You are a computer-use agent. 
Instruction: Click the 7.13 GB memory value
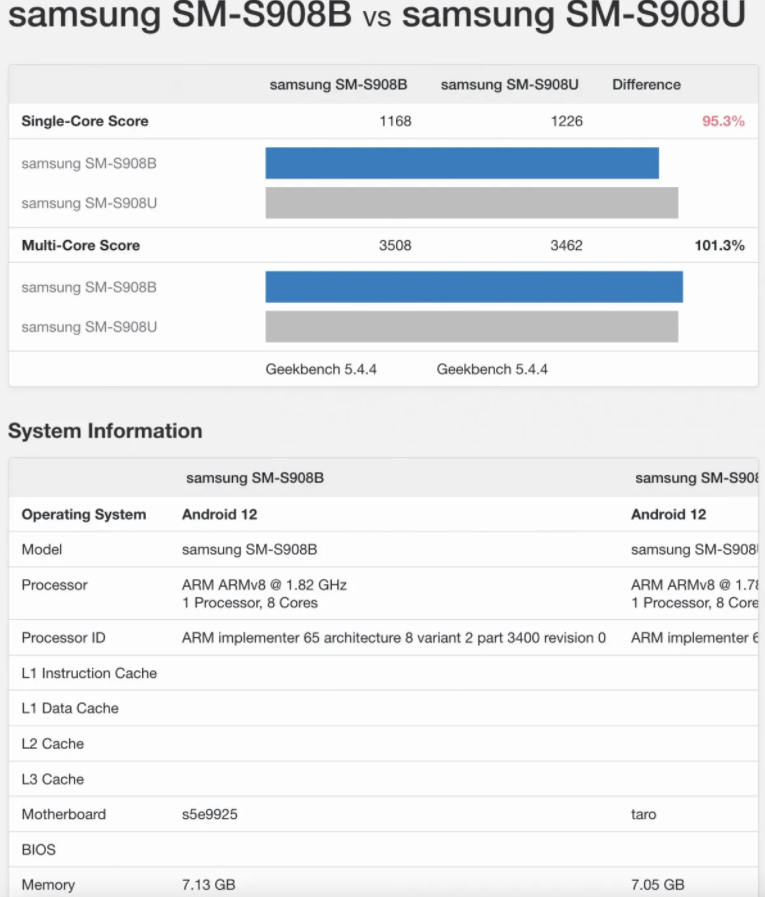(x=209, y=885)
